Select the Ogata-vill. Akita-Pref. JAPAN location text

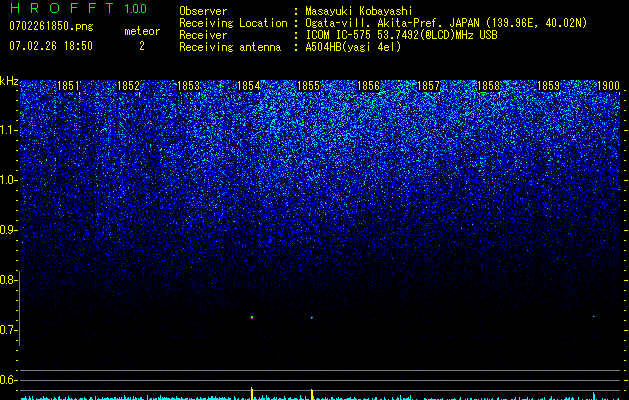(x=446, y=23)
